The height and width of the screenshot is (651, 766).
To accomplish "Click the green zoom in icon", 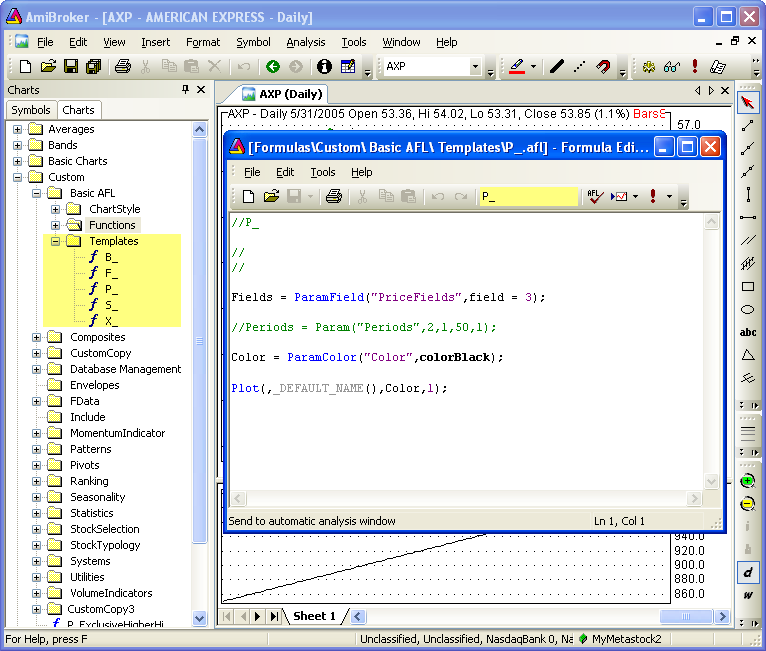I will pyautogui.click(x=747, y=481).
